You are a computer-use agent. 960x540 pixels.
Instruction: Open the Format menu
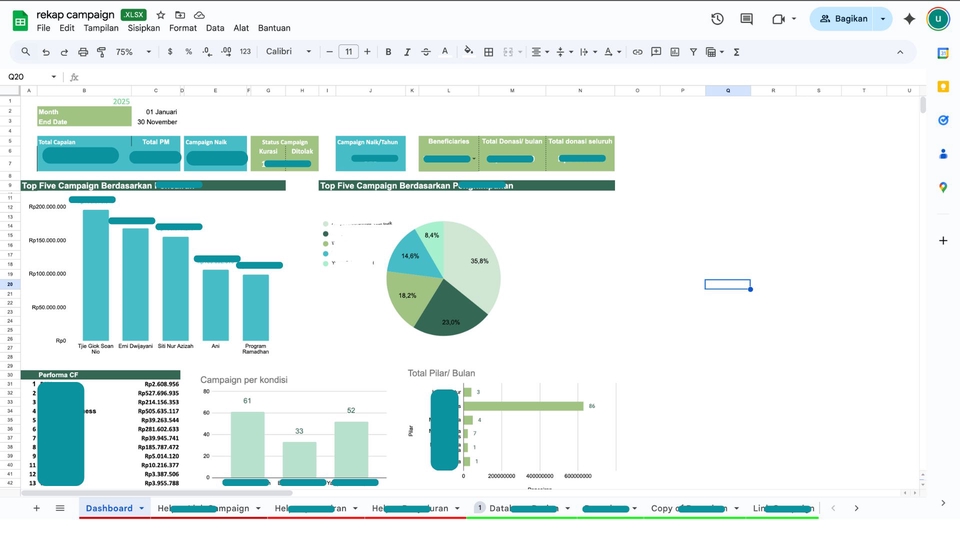183,28
